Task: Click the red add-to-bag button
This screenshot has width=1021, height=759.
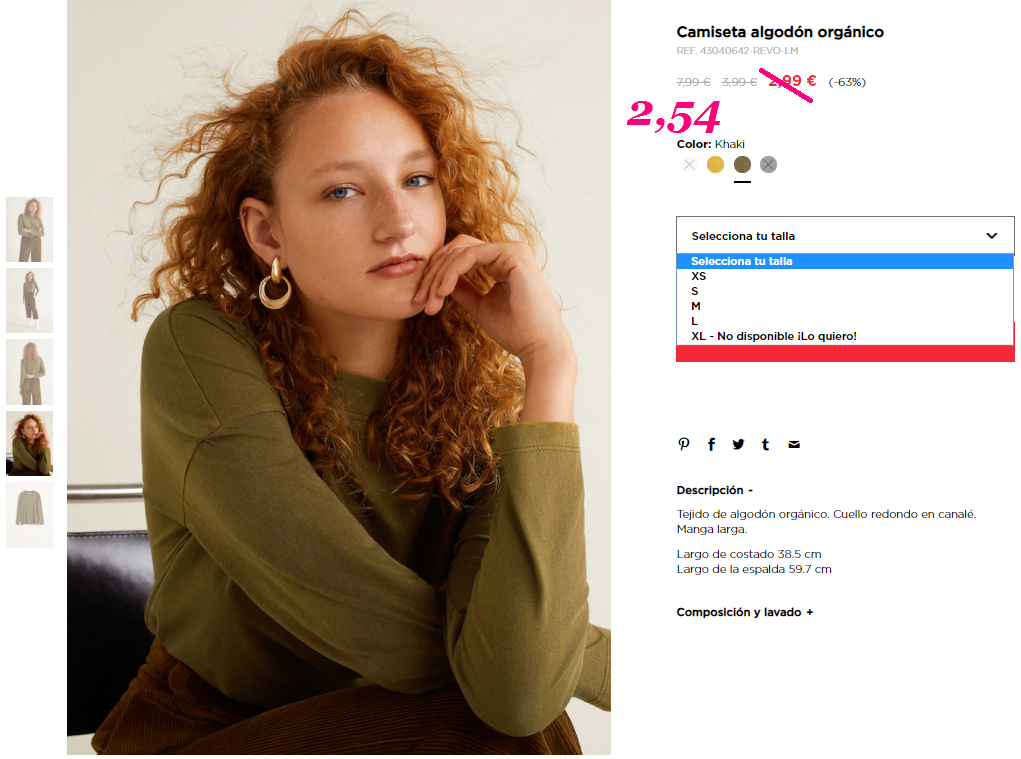Action: click(x=845, y=353)
